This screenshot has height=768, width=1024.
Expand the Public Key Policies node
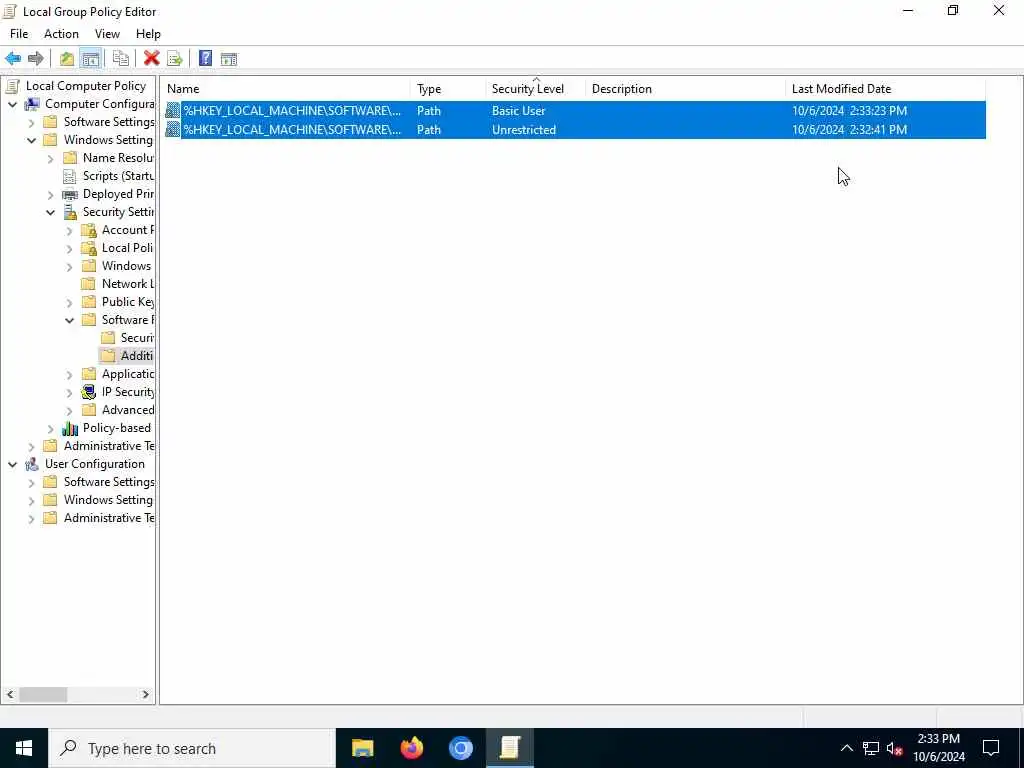(69, 302)
